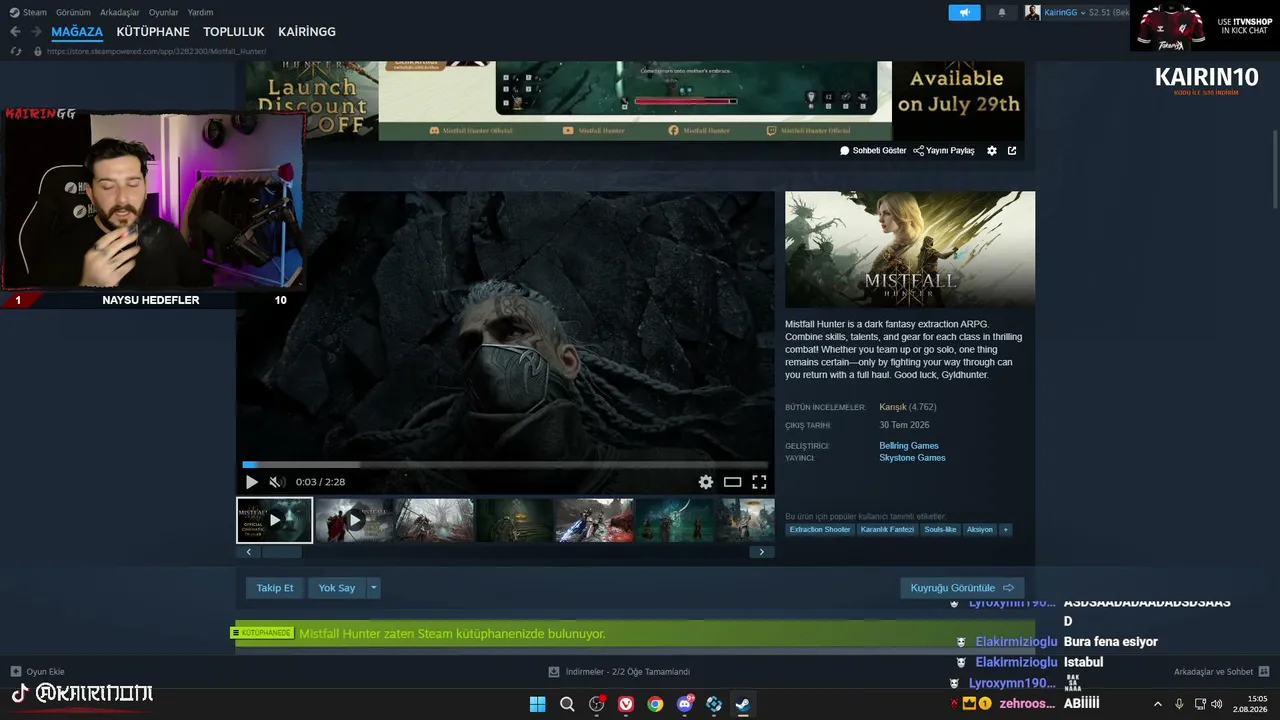Image resolution: width=1280 pixels, height=720 pixels.
Task: Click Sohbeti Göster
Action: coord(873,151)
